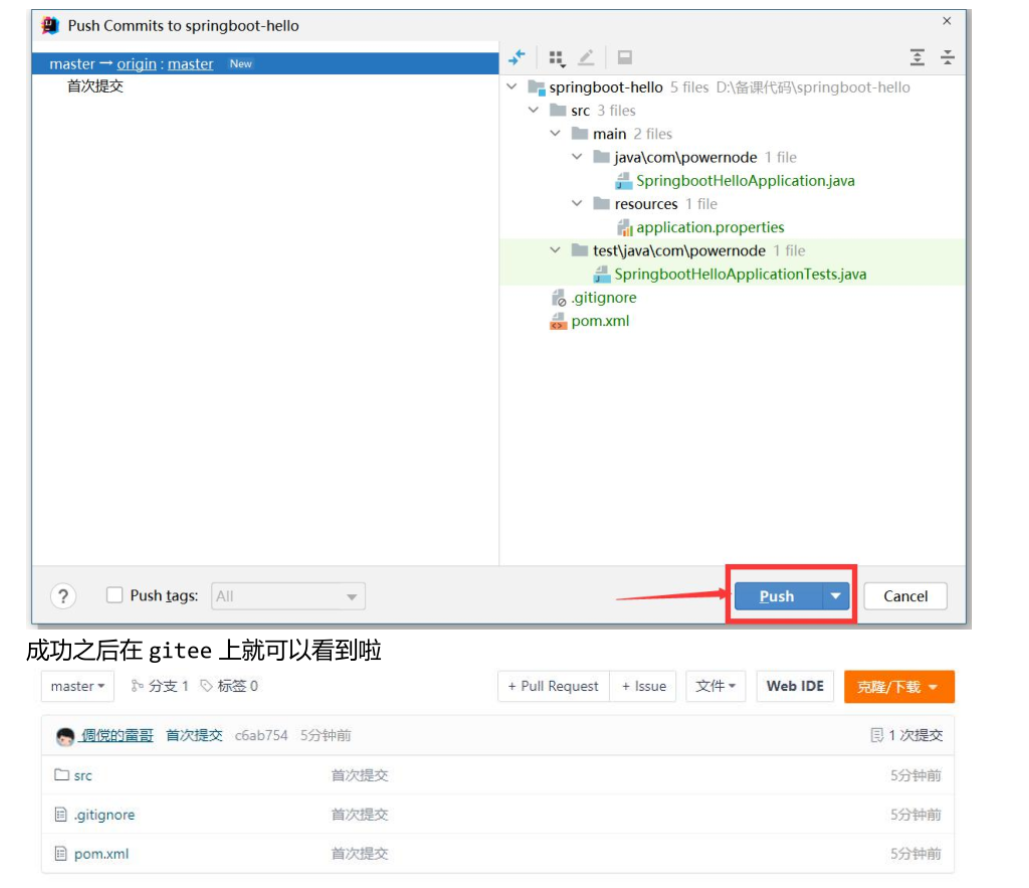Select SpringbootHelloApplicationTests.java in the tree
Image resolution: width=1029 pixels, height=888 pixels.
pyautogui.click(x=740, y=274)
